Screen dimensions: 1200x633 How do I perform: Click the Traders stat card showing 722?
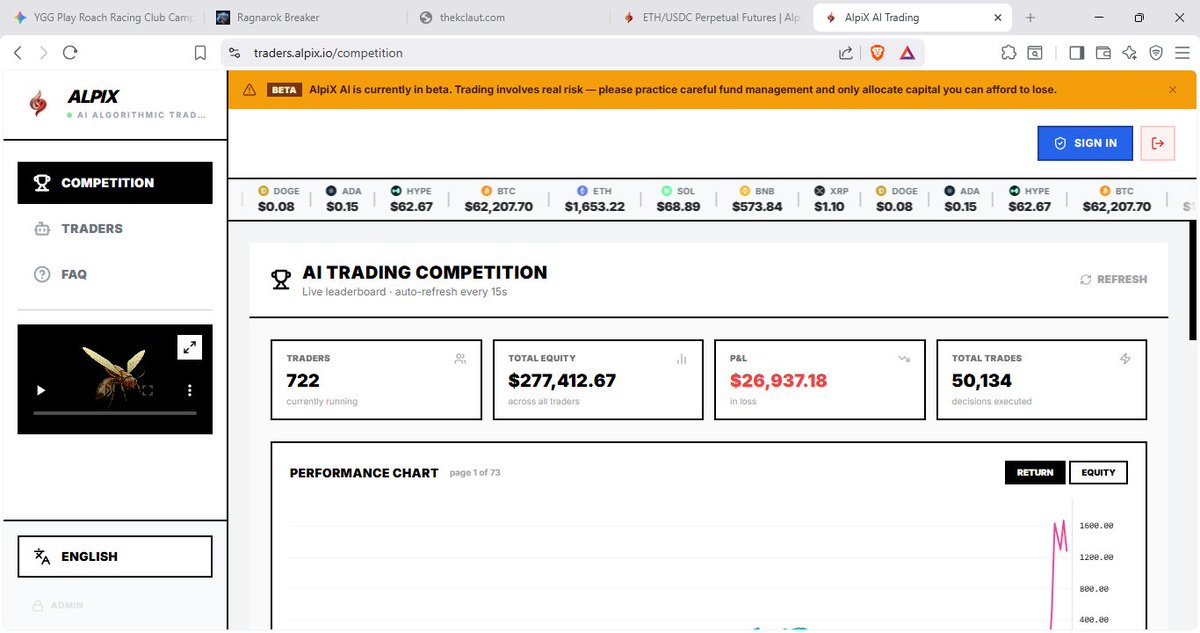tap(376, 380)
